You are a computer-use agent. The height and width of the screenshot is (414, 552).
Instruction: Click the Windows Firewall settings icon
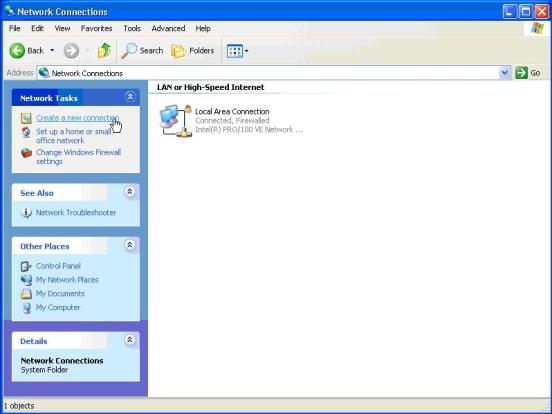26,153
